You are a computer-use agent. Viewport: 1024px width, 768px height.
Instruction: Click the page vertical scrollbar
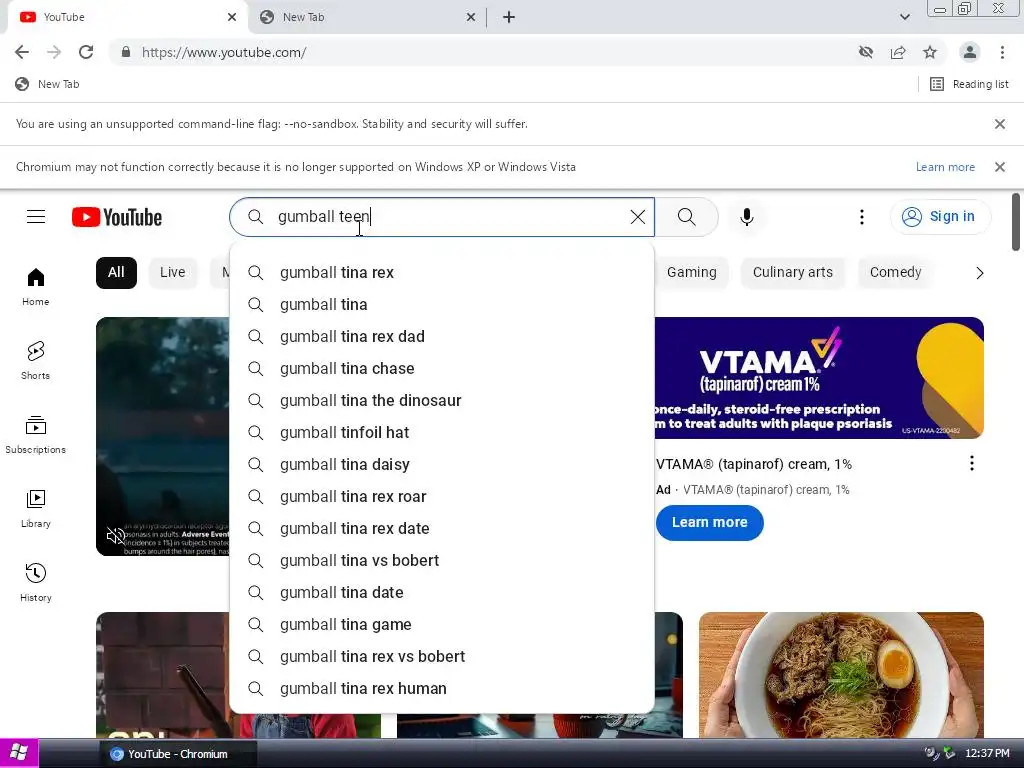1016,222
